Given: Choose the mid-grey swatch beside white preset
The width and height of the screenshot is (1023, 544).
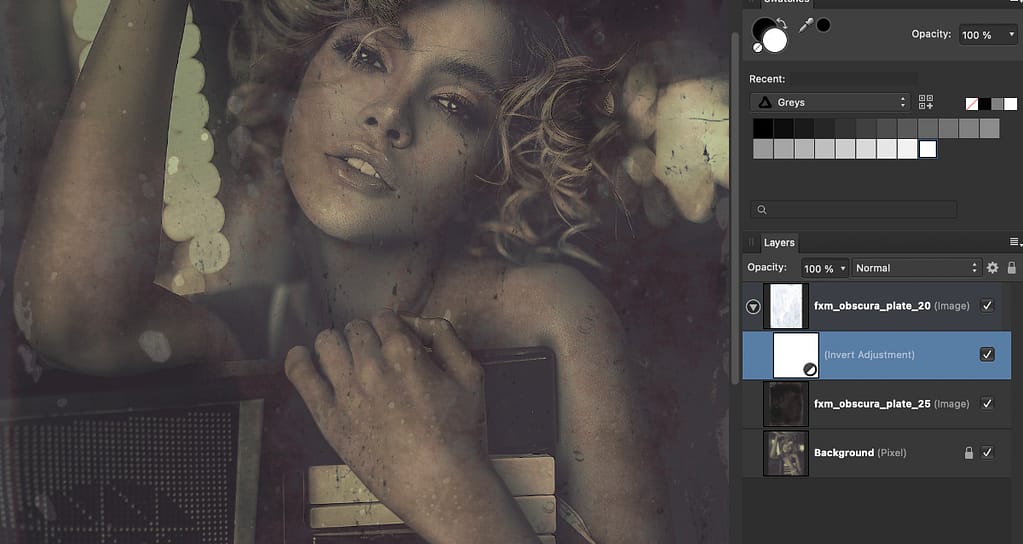Looking at the screenshot, I should 998,104.
